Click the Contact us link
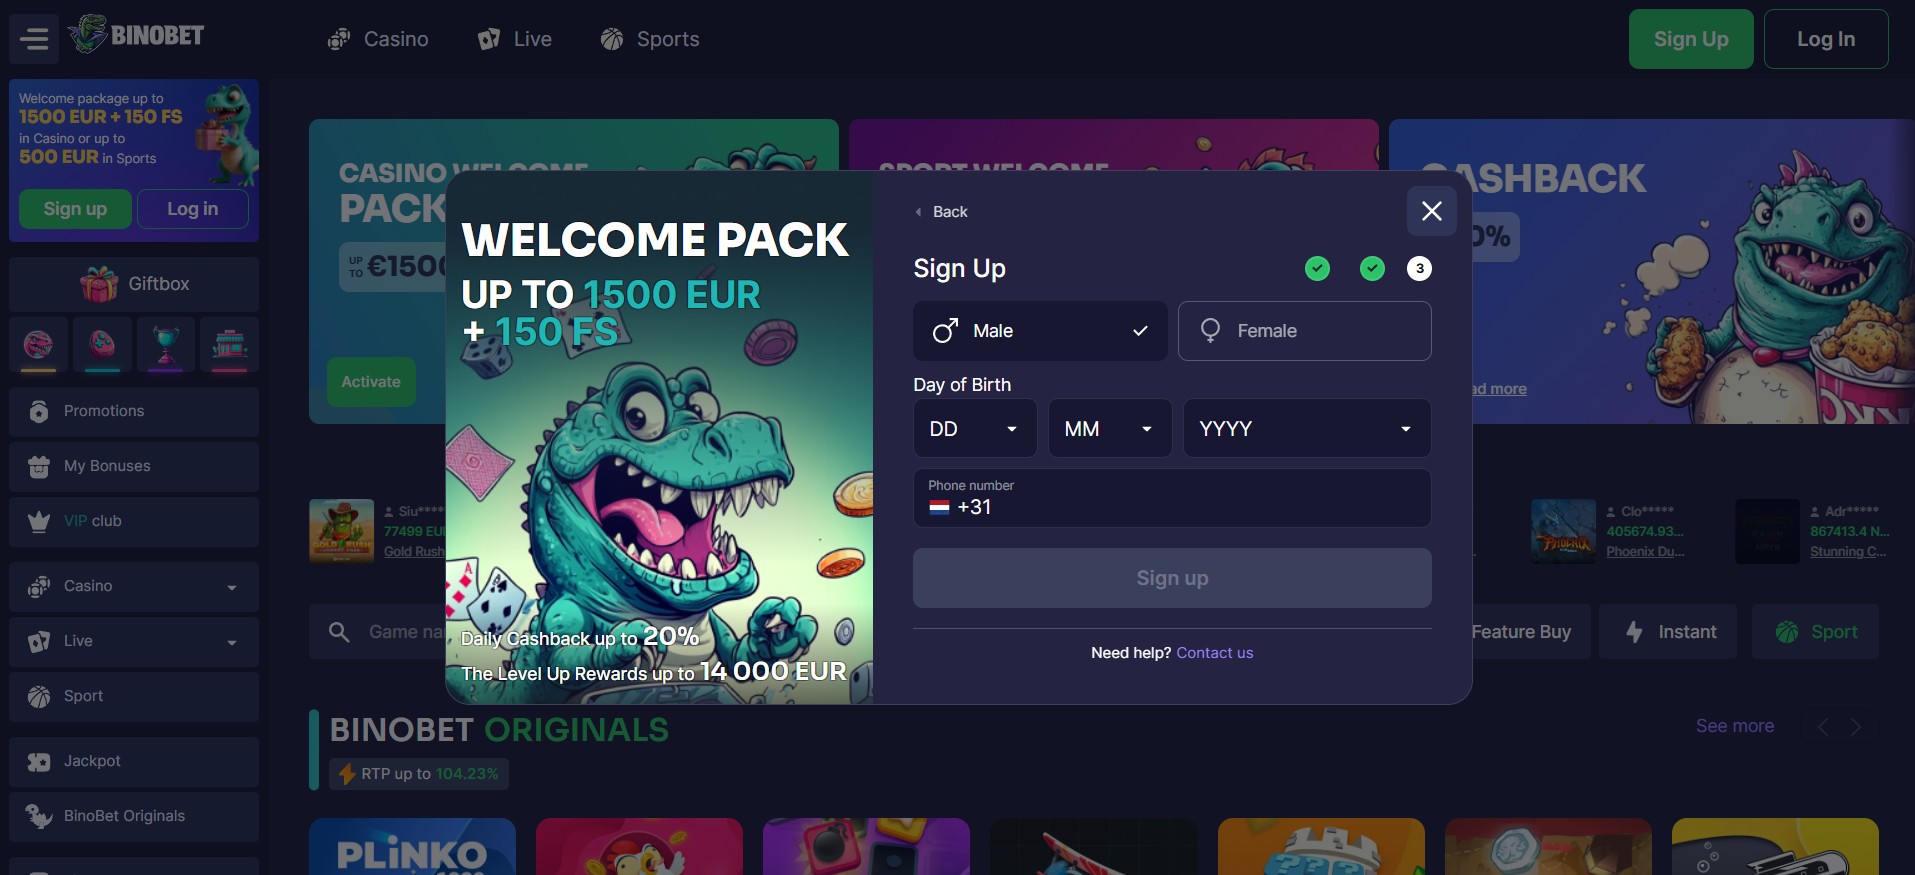 tap(1214, 653)
